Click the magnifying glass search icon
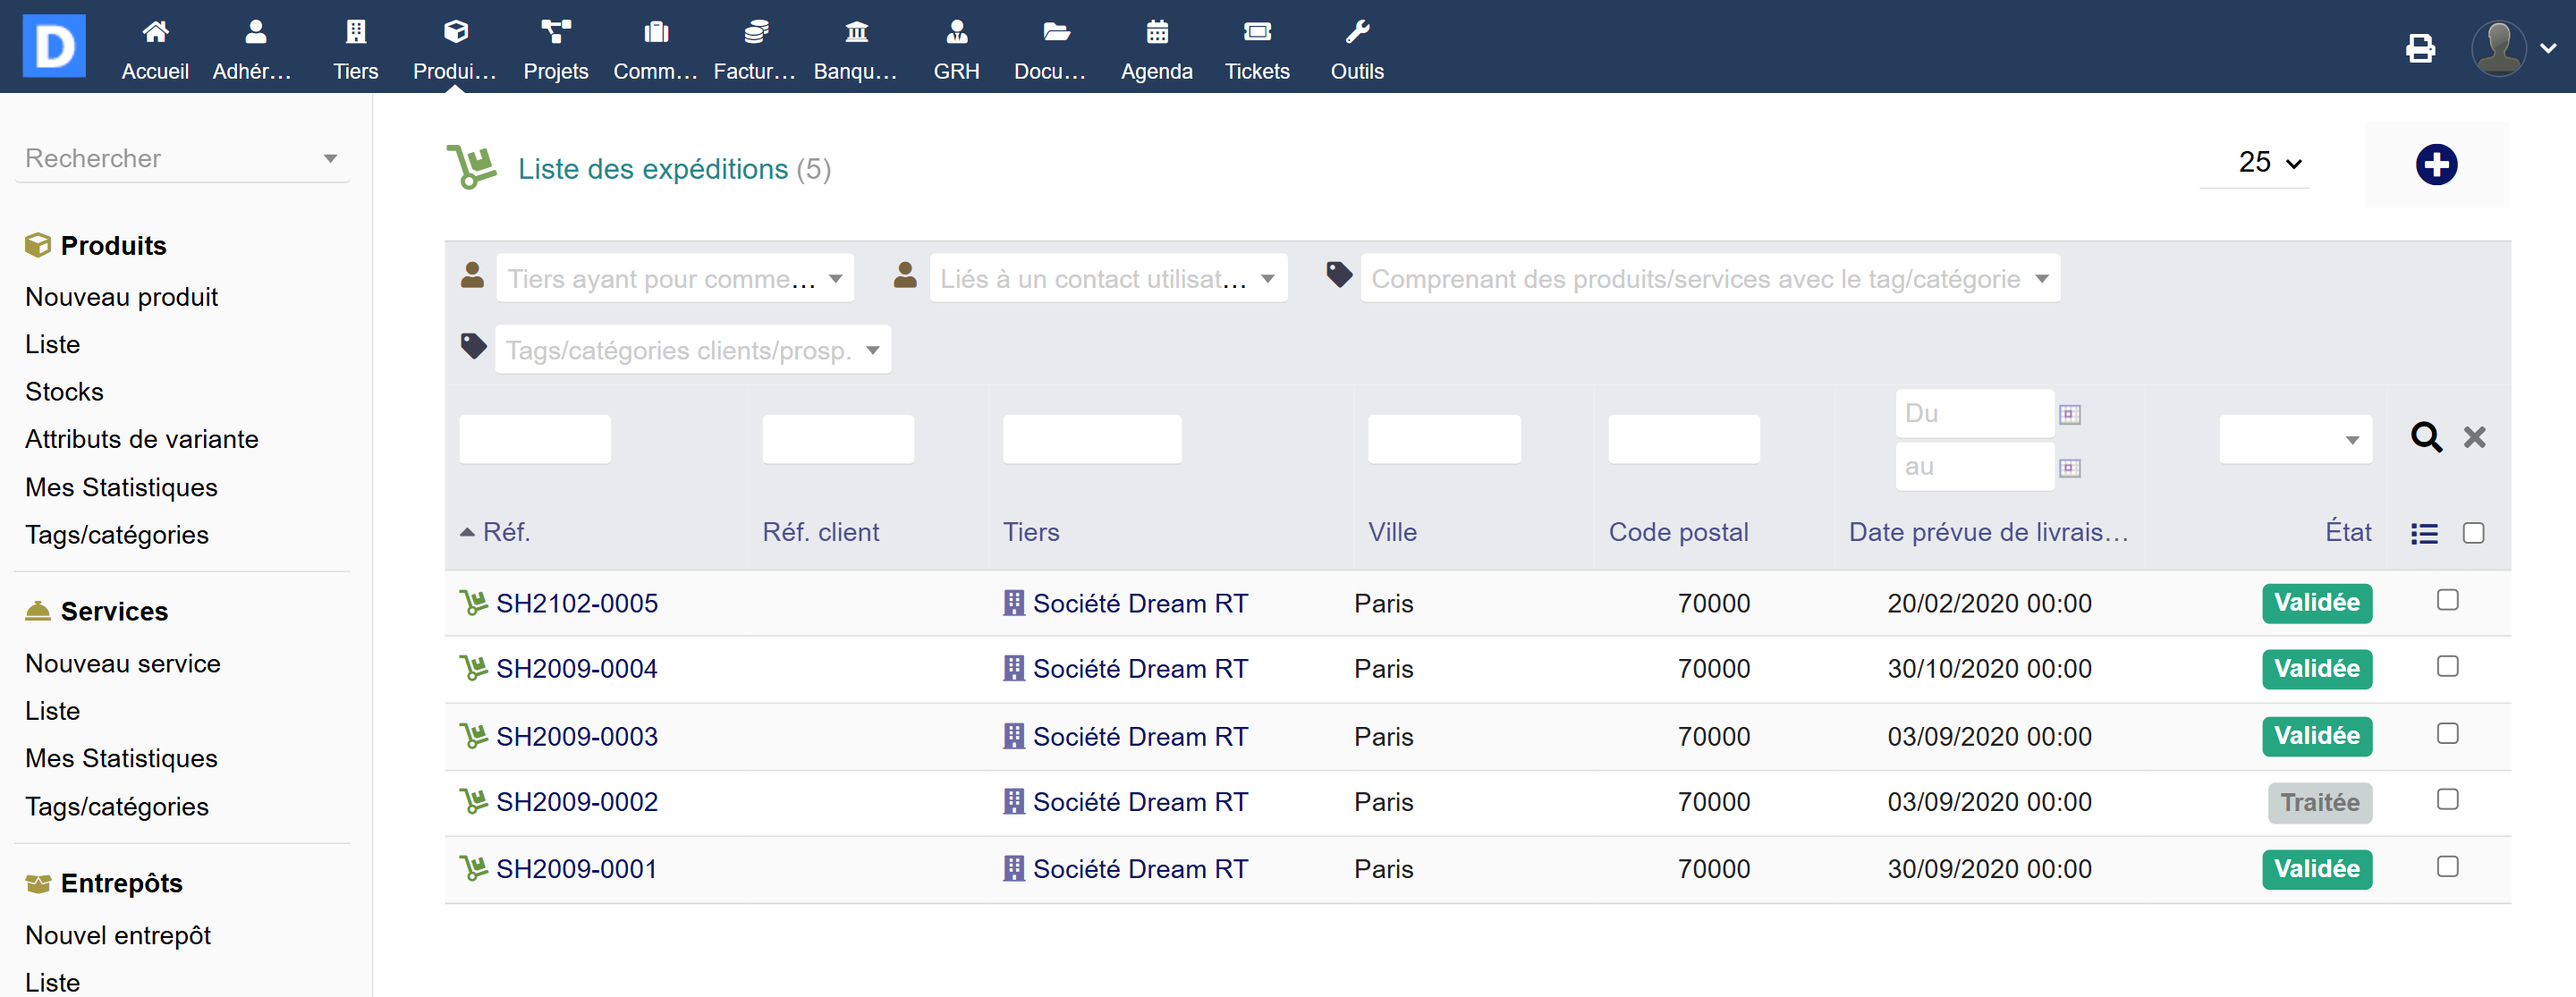Screen dimensions: 2576x997 pos(2425,437)
